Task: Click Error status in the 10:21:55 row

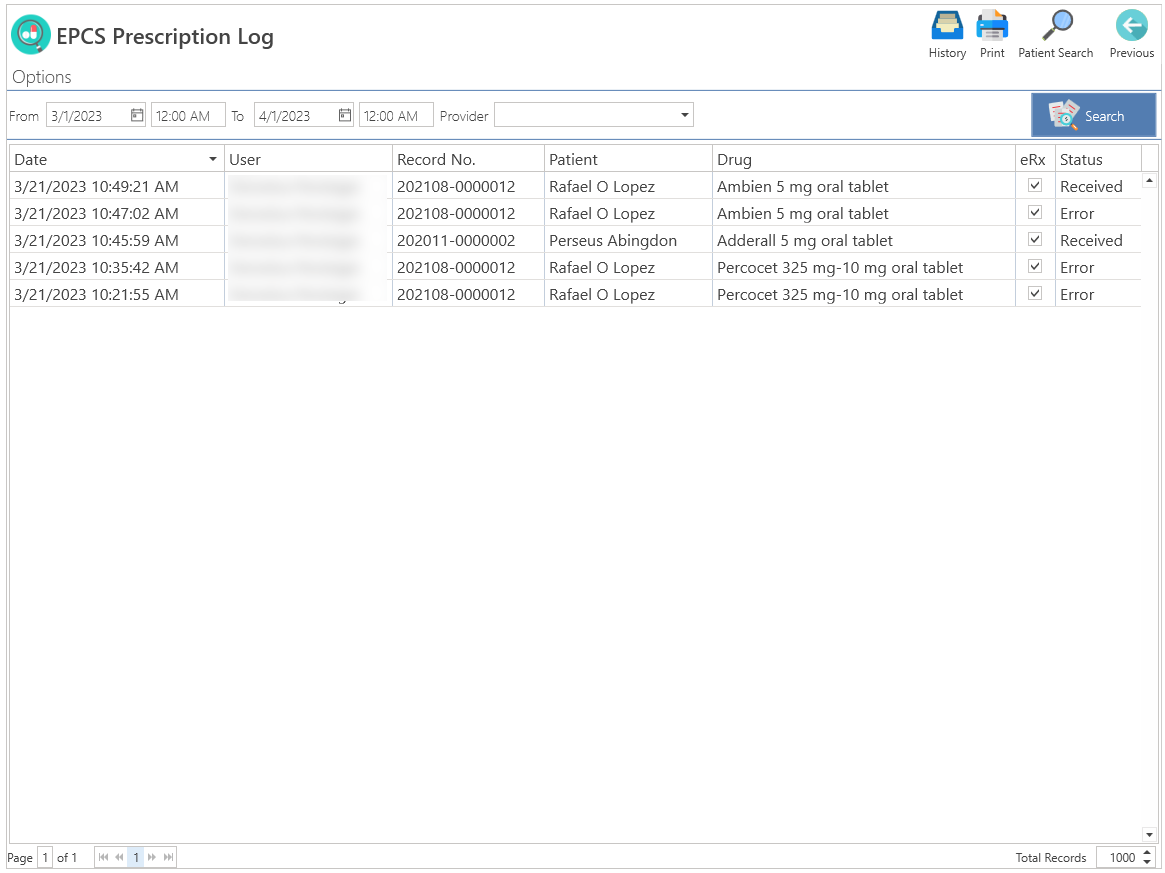Action: 1077,295
